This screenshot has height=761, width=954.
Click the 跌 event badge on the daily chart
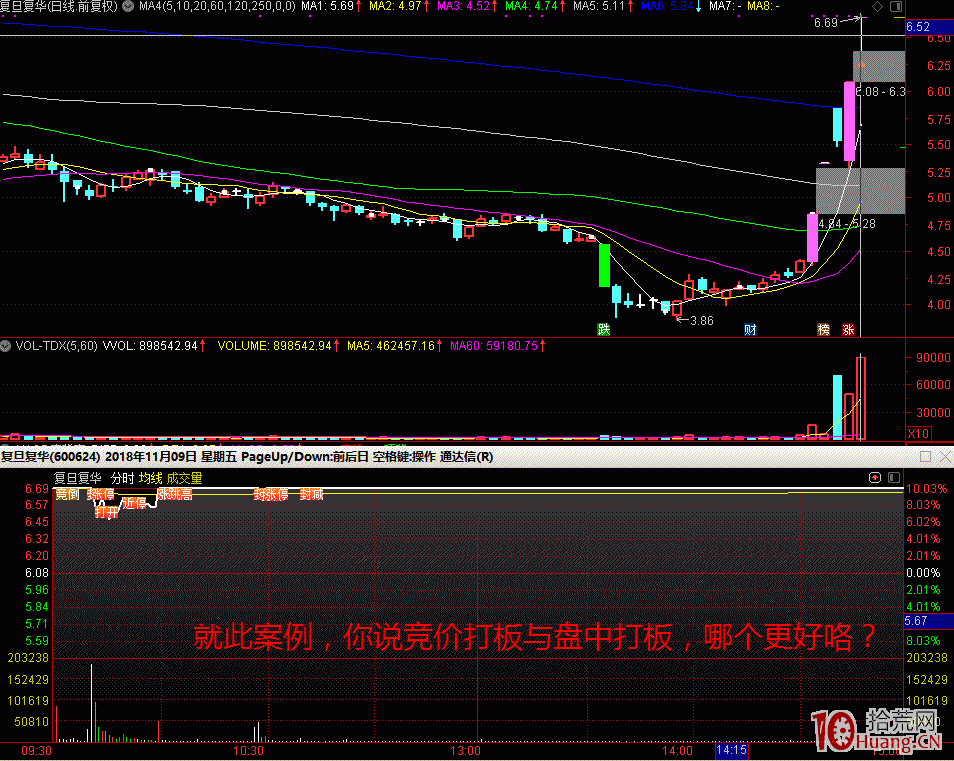point(604,327)
